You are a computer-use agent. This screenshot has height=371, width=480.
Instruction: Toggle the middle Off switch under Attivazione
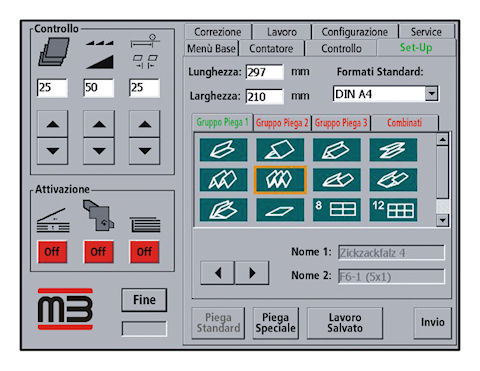click(x=98, y=252)
